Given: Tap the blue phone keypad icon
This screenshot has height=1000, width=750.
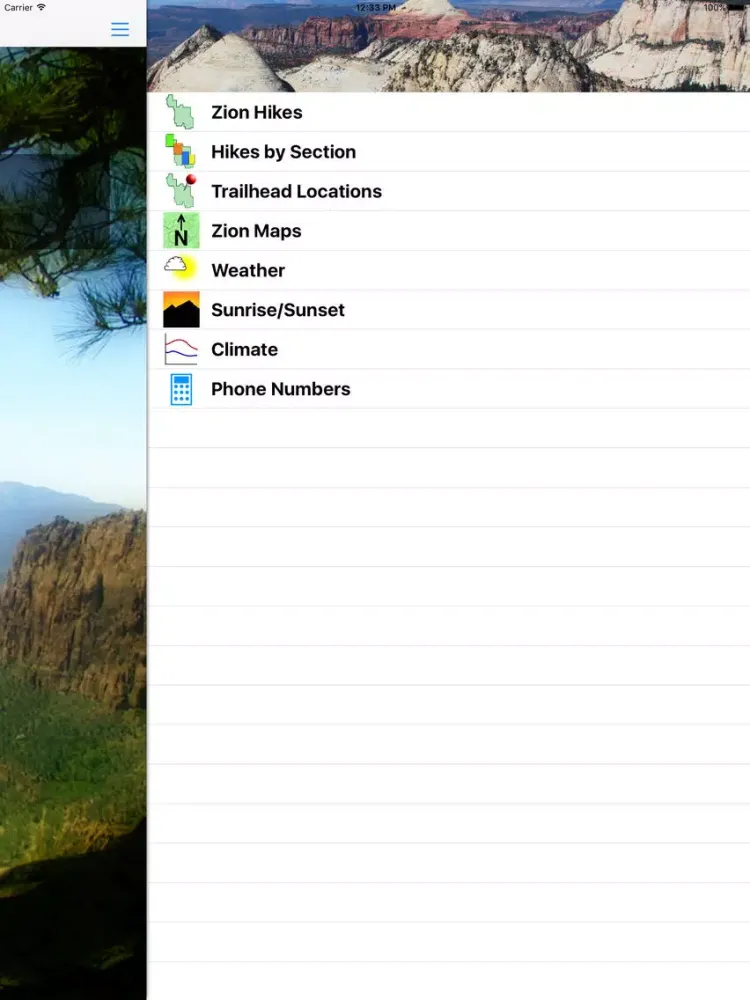Looking at the screenshot, I should (x=181, y=389).
